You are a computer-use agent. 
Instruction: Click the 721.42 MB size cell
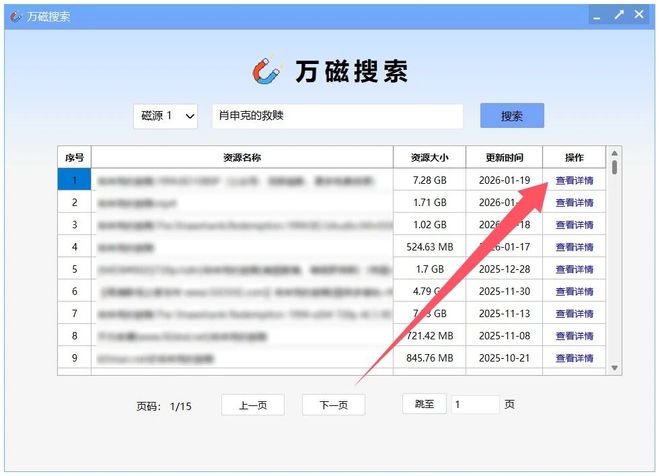pyautogui.click(x=429, y=336)
